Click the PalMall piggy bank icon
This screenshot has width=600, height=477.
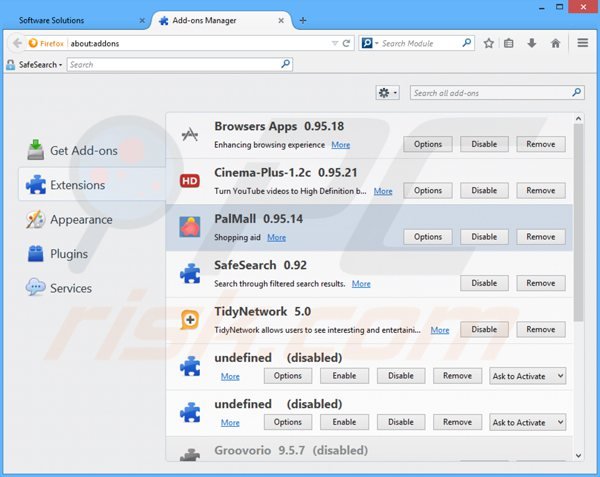pyautogui.click(x=190, y=227)
